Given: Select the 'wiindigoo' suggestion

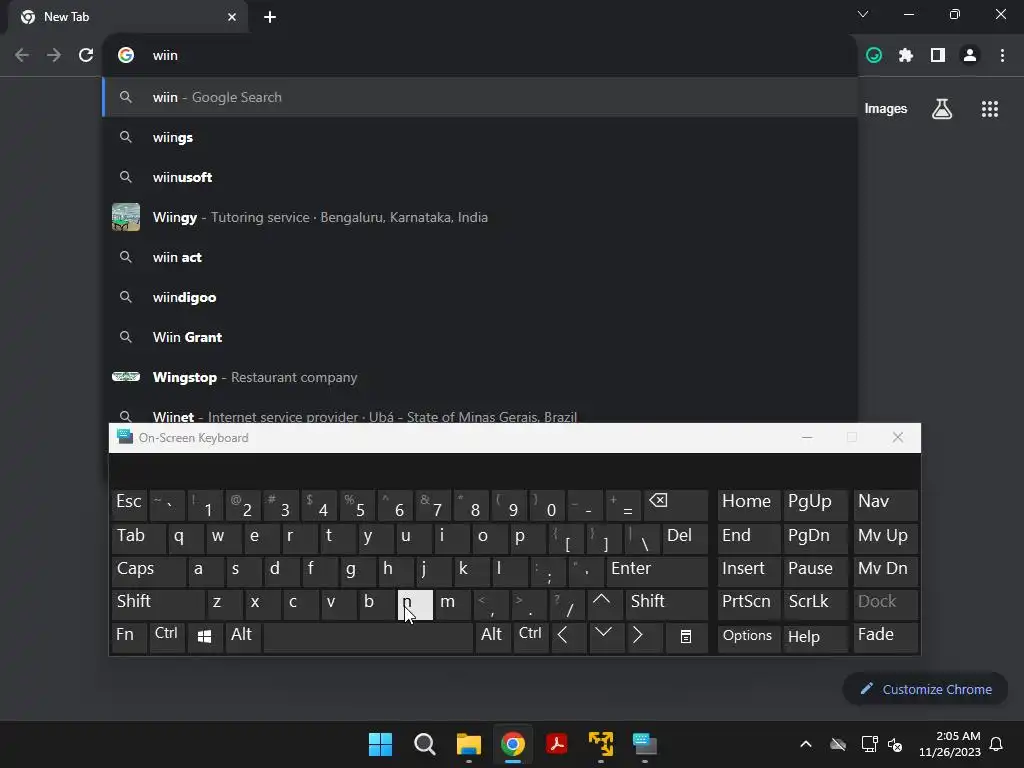Looking at the screenshot, I should pos(480,297).
